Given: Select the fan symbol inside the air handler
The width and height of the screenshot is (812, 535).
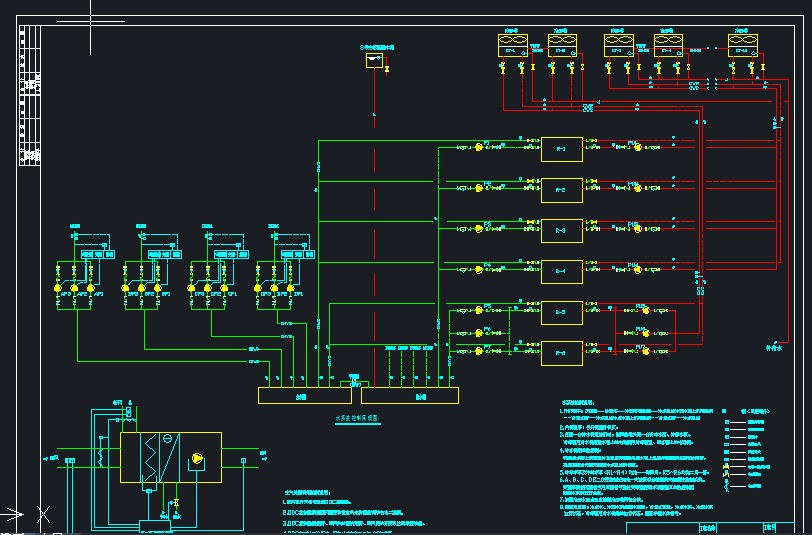Looking at the screenshot, I should tap(197, 459).
